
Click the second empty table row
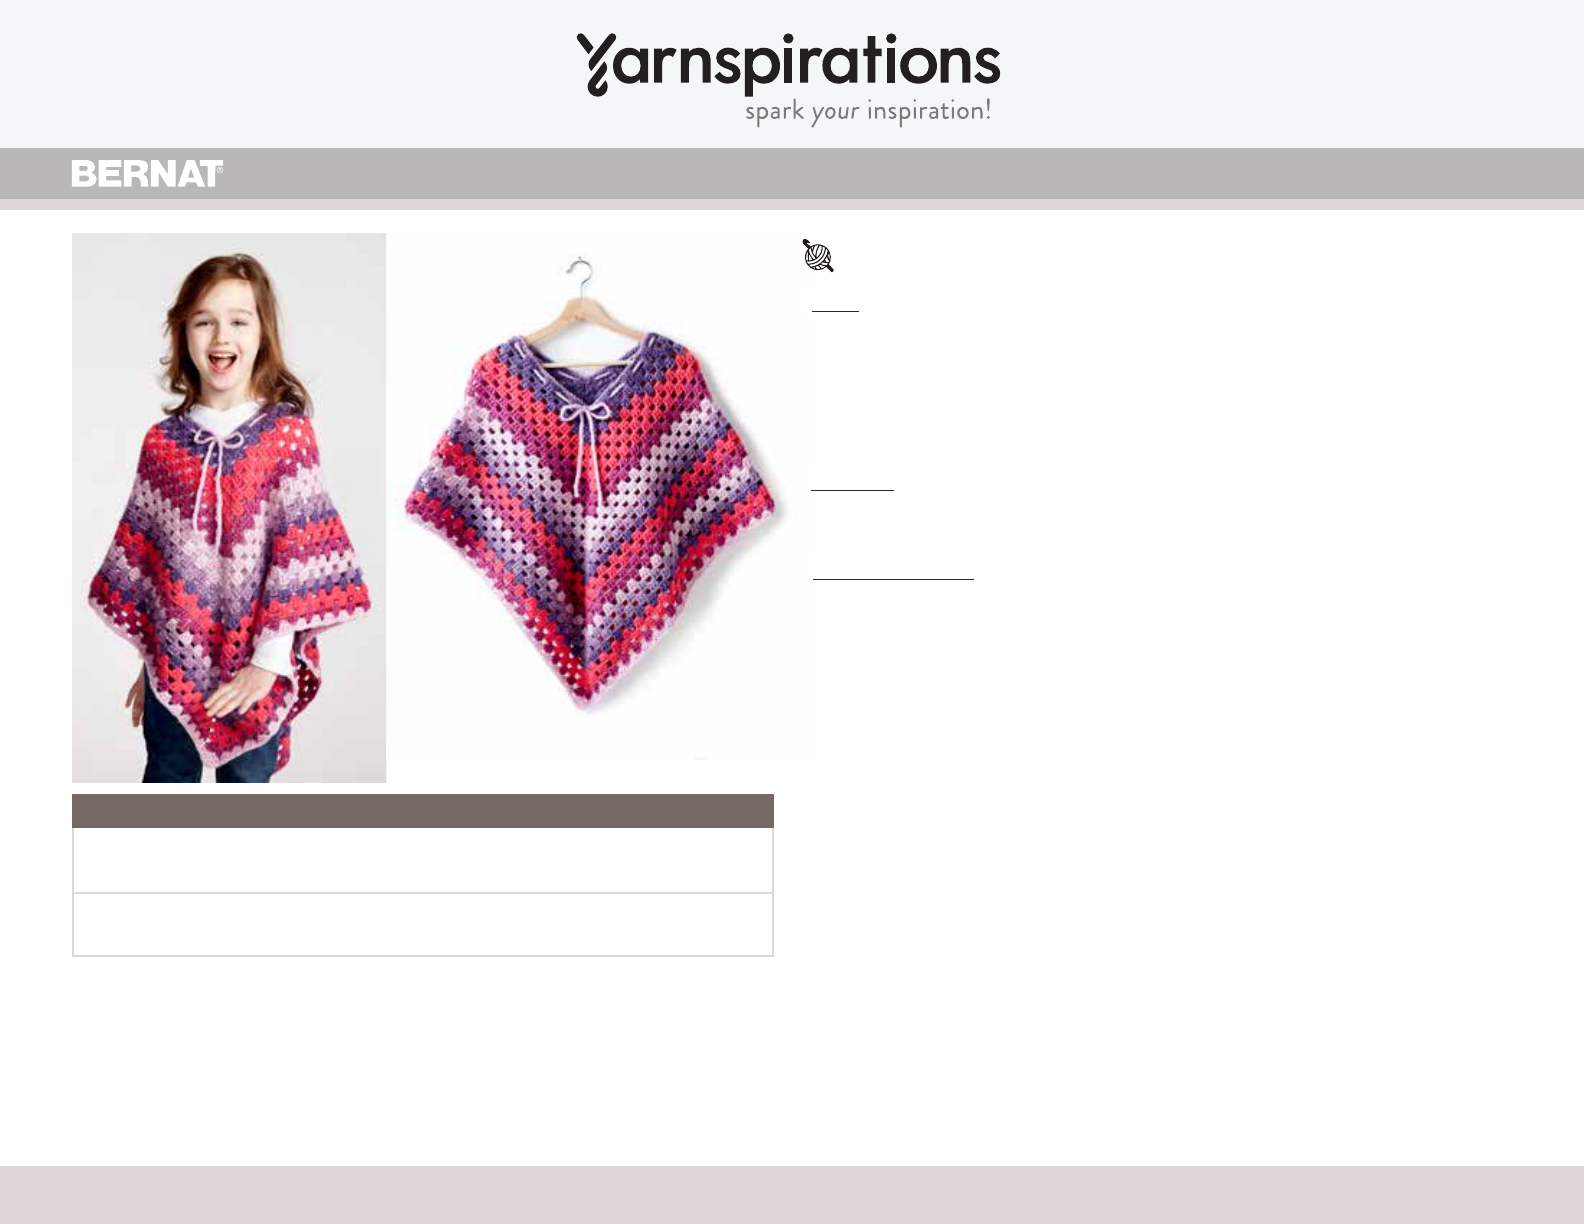pyautogui.click(x=423, y=925)
